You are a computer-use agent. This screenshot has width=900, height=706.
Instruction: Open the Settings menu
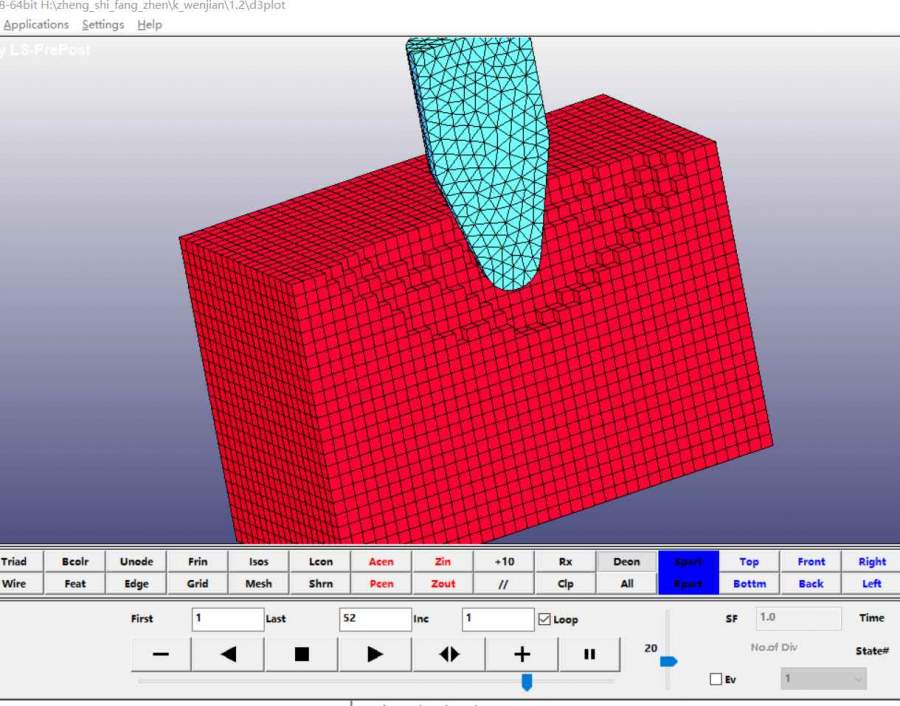pos(103,25)
